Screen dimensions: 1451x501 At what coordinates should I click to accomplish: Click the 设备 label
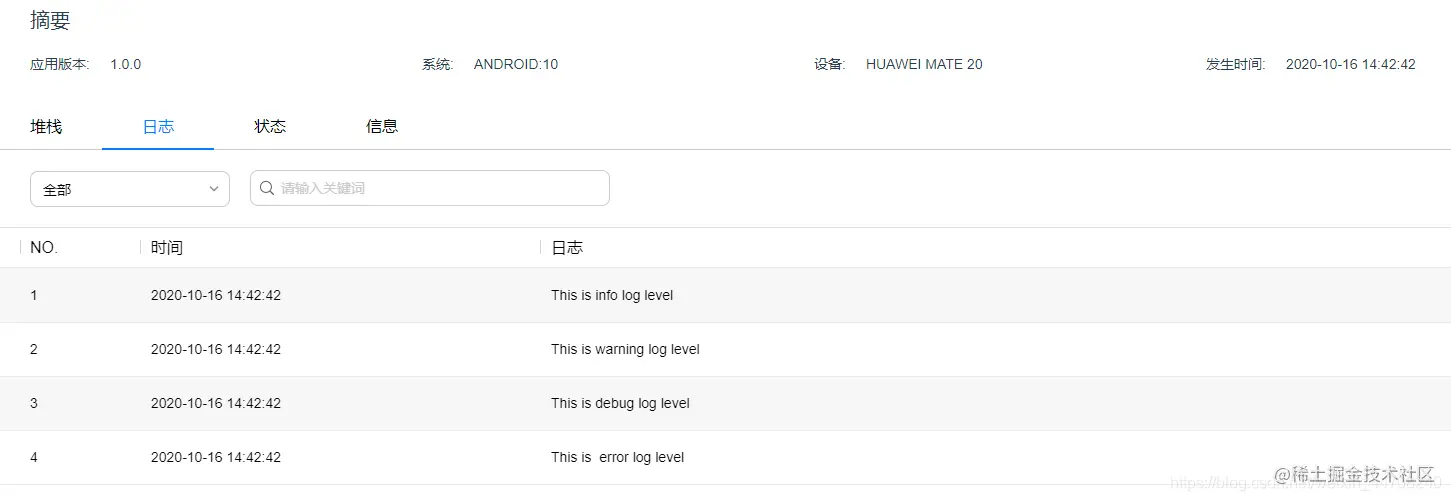click(830, 64)
